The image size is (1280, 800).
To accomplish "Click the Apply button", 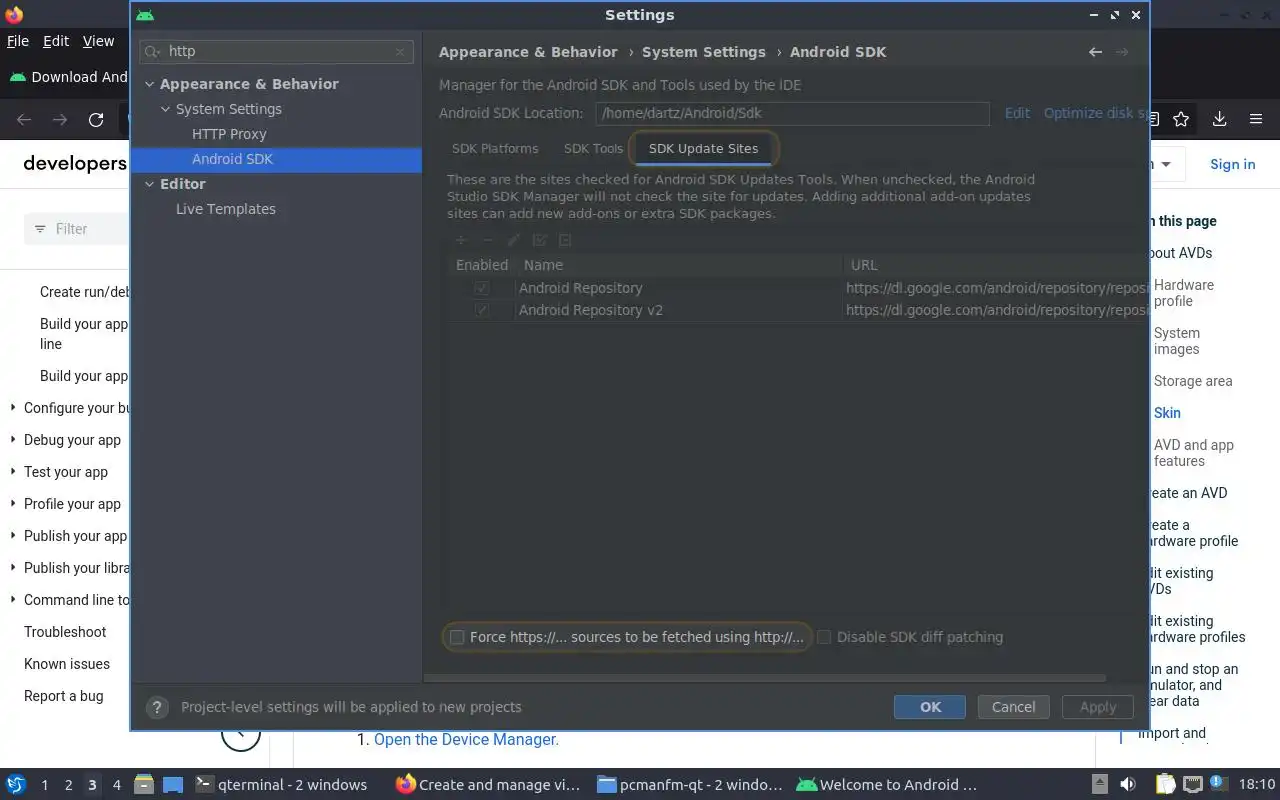I will click(1097, 707).
